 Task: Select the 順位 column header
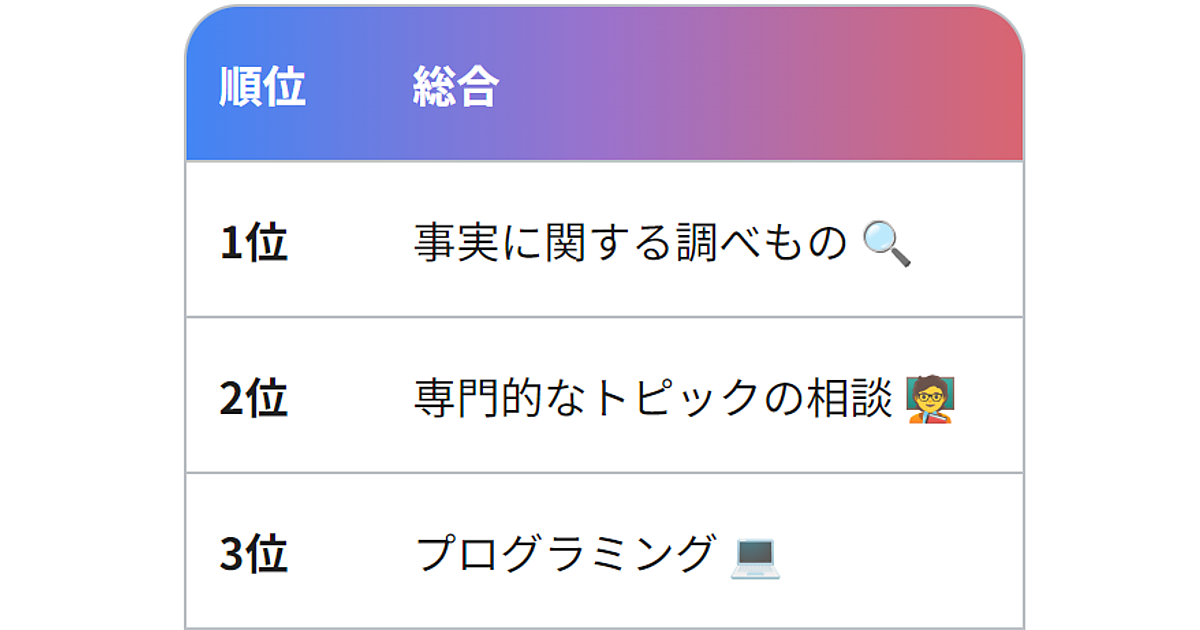[x=262, y=87]
